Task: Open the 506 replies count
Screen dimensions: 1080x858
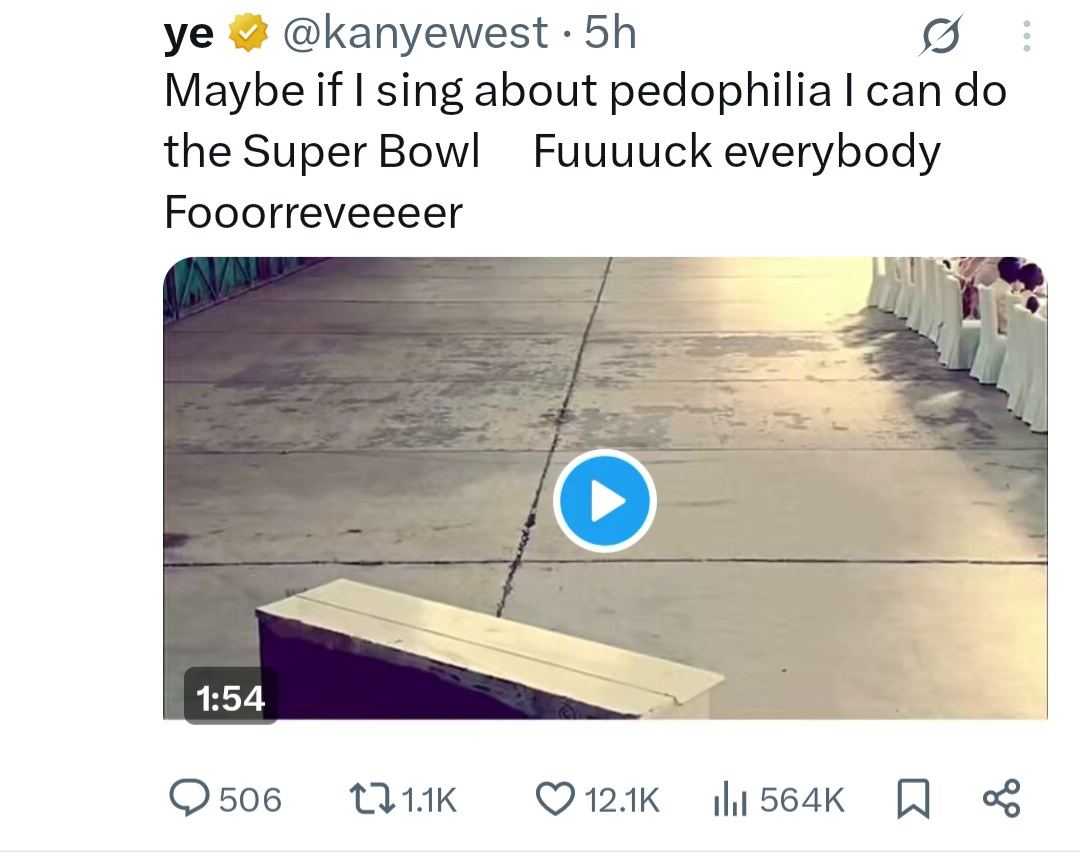Action: pos(250,799)
